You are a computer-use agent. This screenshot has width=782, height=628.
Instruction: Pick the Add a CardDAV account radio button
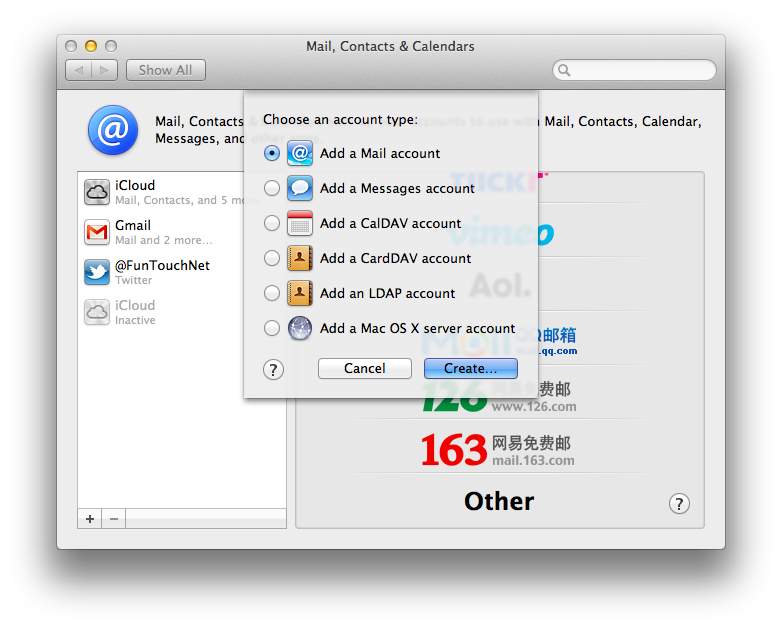[272, 258]
